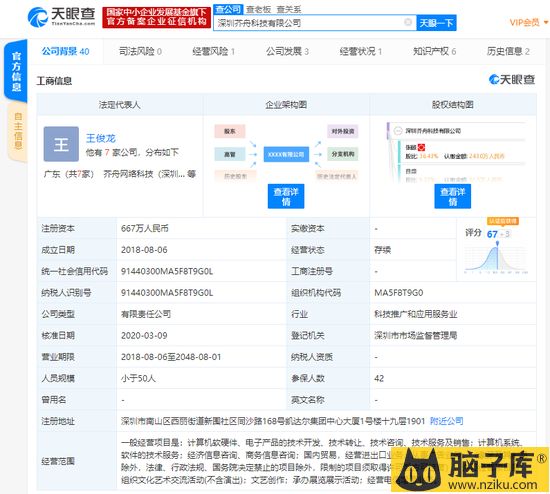Open the 王俊龙 legal representative link

tap(101, 138)
